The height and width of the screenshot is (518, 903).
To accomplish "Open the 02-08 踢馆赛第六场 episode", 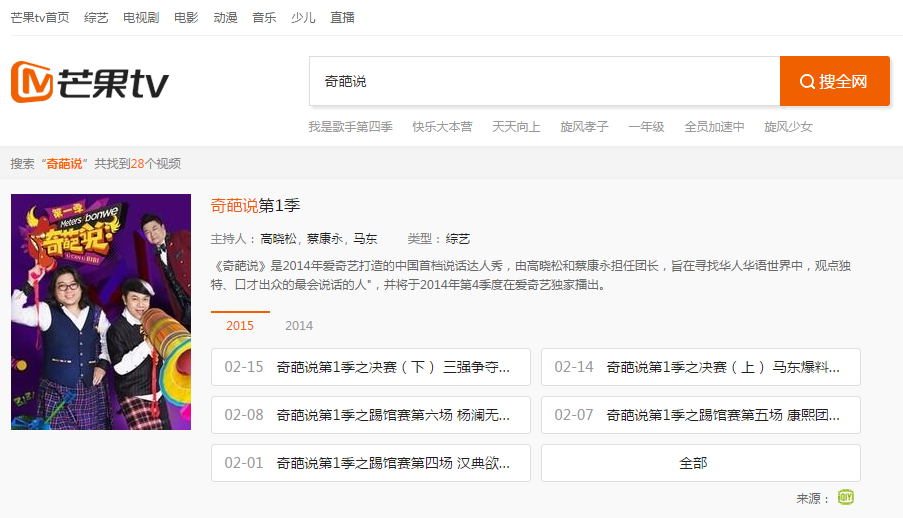I will (371, 415).
